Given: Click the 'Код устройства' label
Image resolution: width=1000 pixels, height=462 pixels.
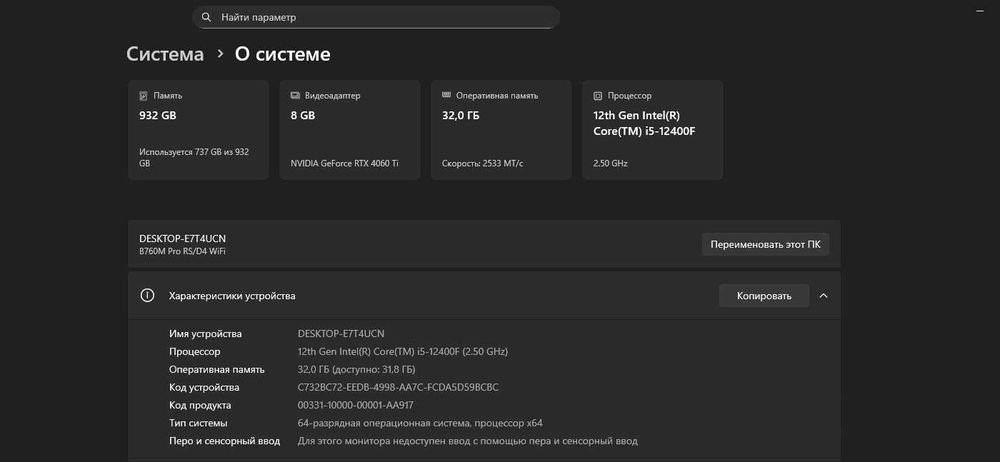Looking at the screenshot, I should point(204,387).
